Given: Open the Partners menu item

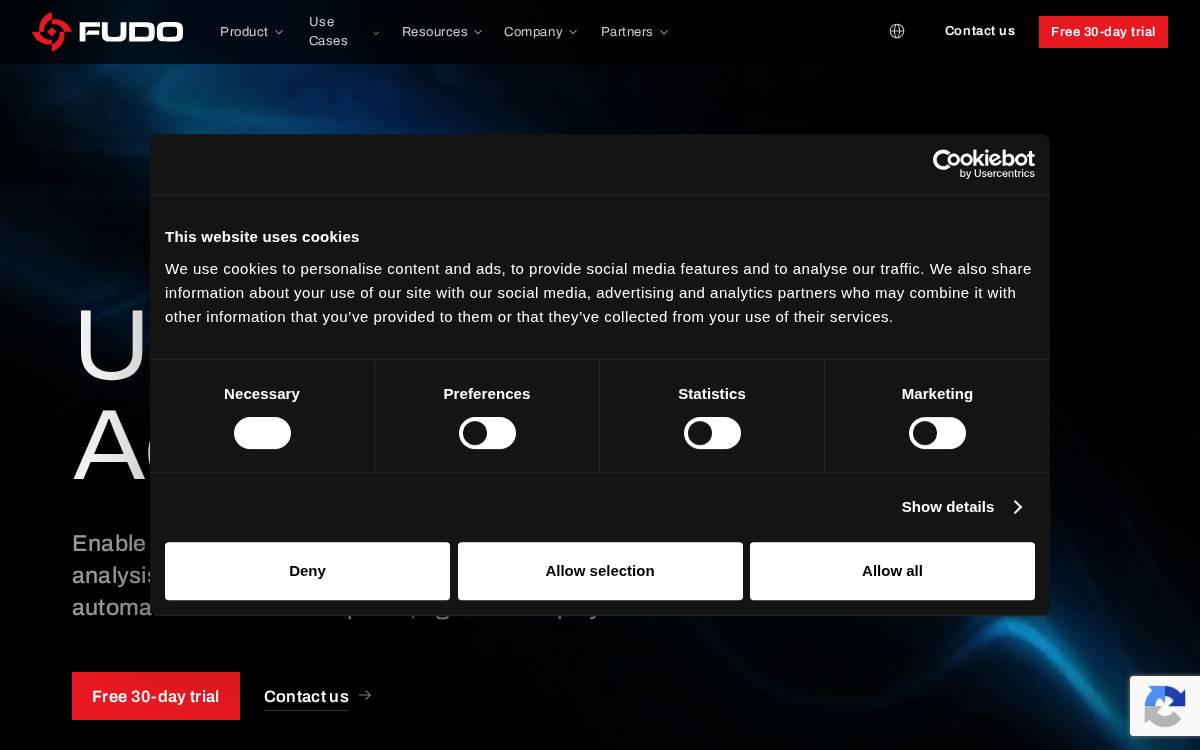Looking at the screenshot, I should pos(627,32).
